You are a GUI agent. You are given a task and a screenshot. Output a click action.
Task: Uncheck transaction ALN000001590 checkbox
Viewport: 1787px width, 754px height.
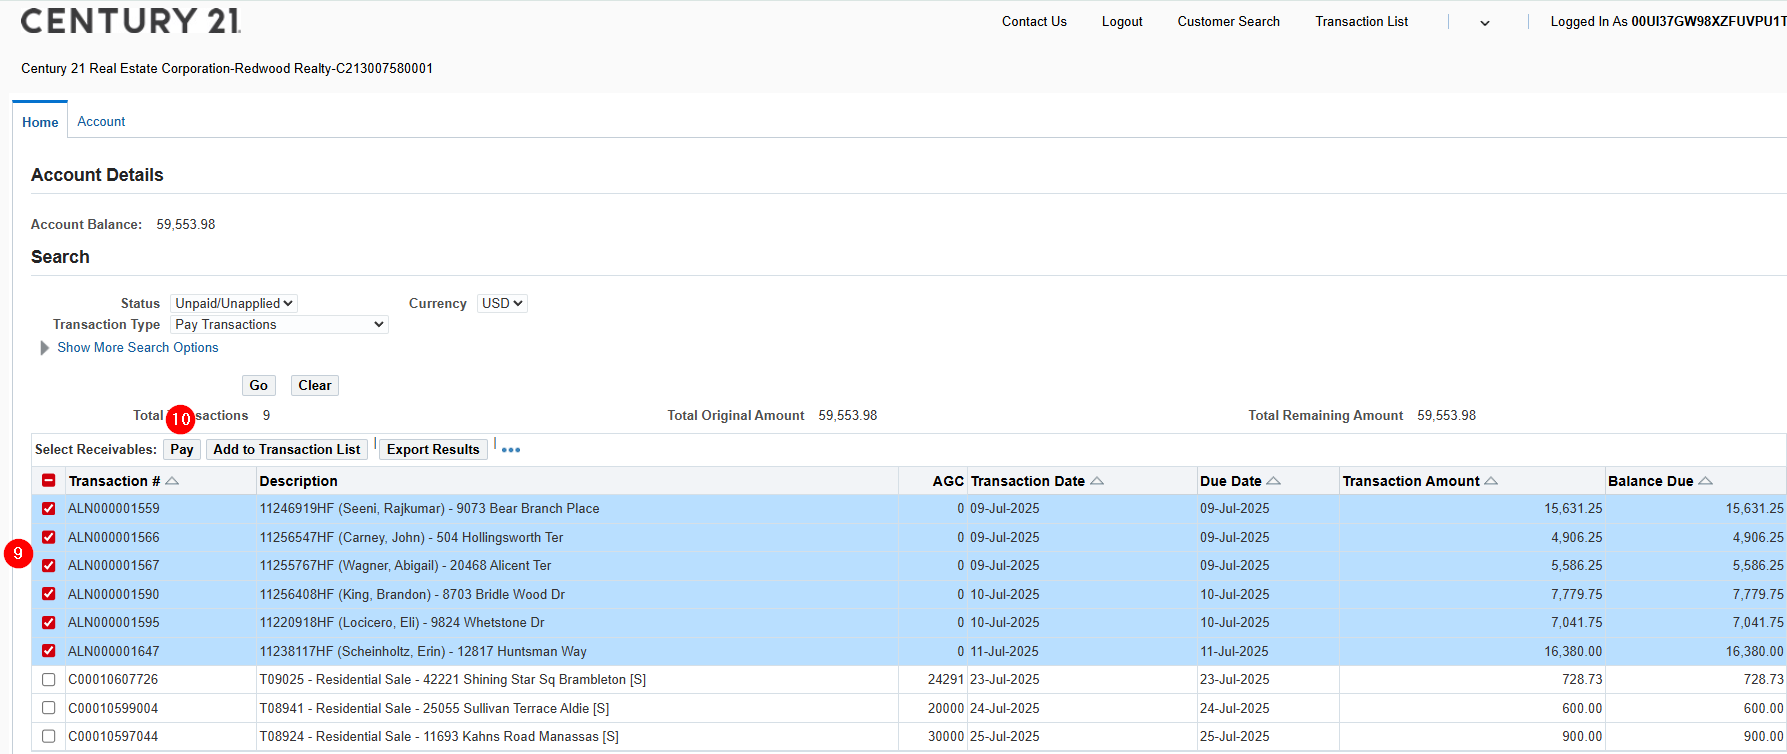(48, 594)
